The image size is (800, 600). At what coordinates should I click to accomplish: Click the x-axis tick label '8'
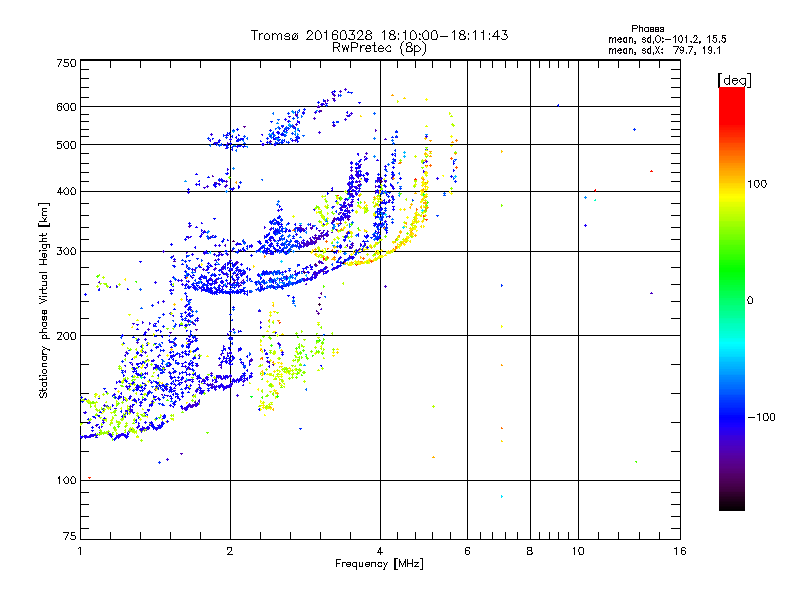pyautogui.click(x=530, y=551)
